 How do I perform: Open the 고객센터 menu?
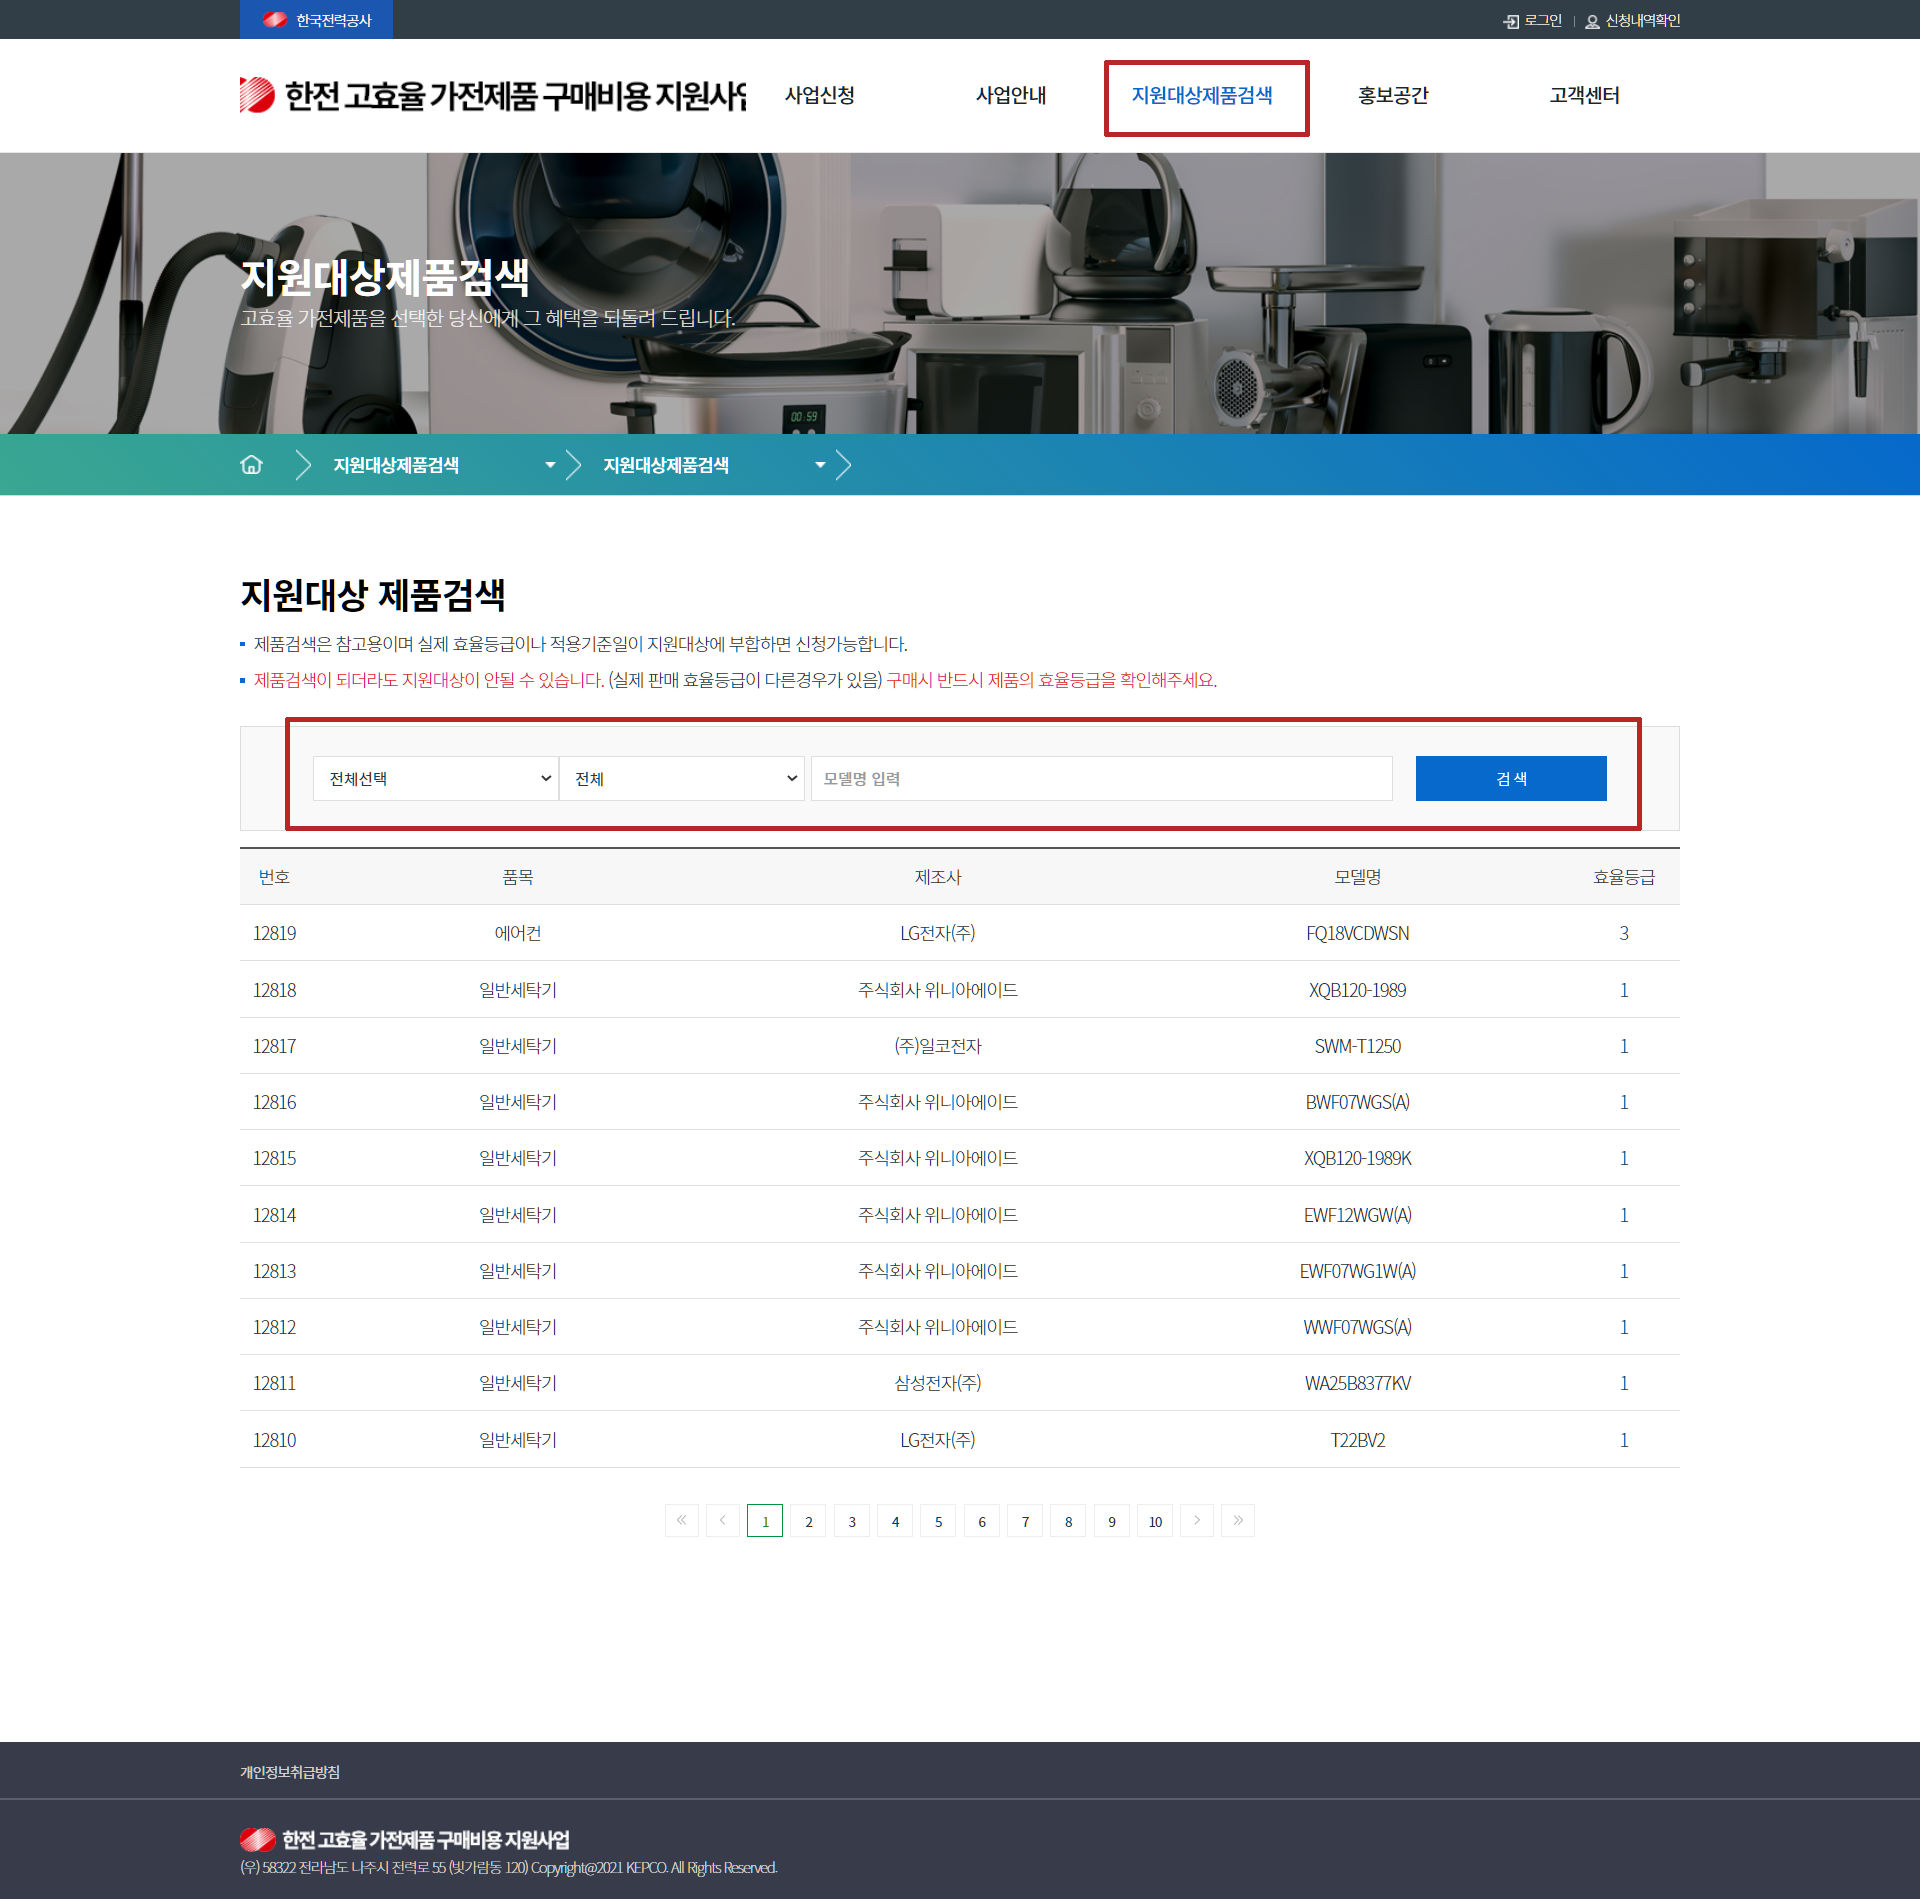1584,95
